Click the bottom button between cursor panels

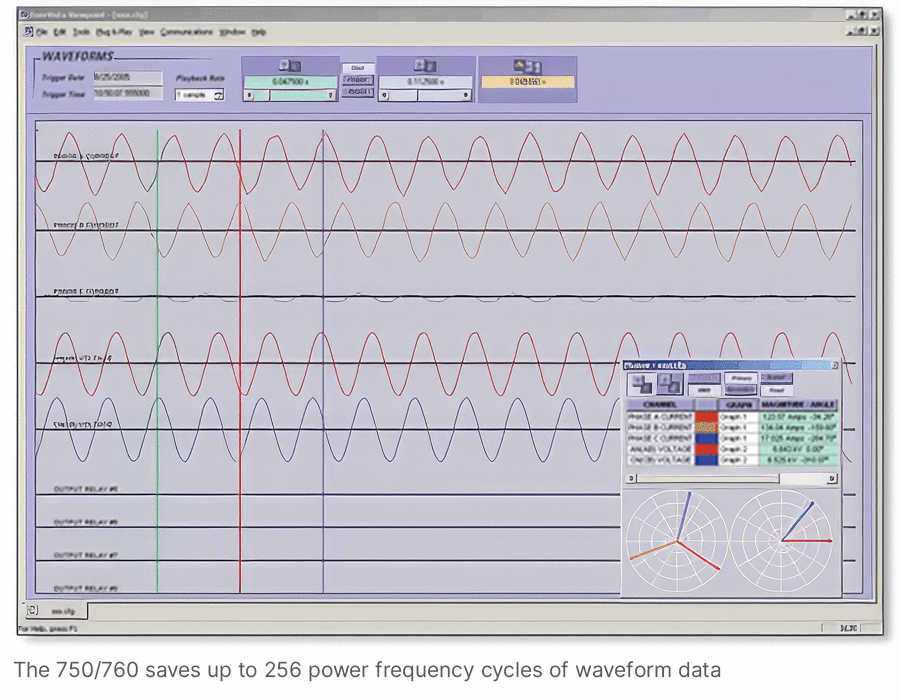pyautogui.click(x=358, y=92)
